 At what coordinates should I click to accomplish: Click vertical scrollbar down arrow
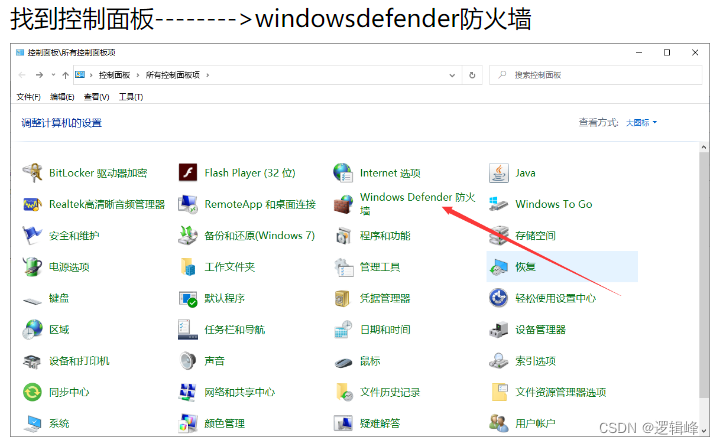pos(704,430)
